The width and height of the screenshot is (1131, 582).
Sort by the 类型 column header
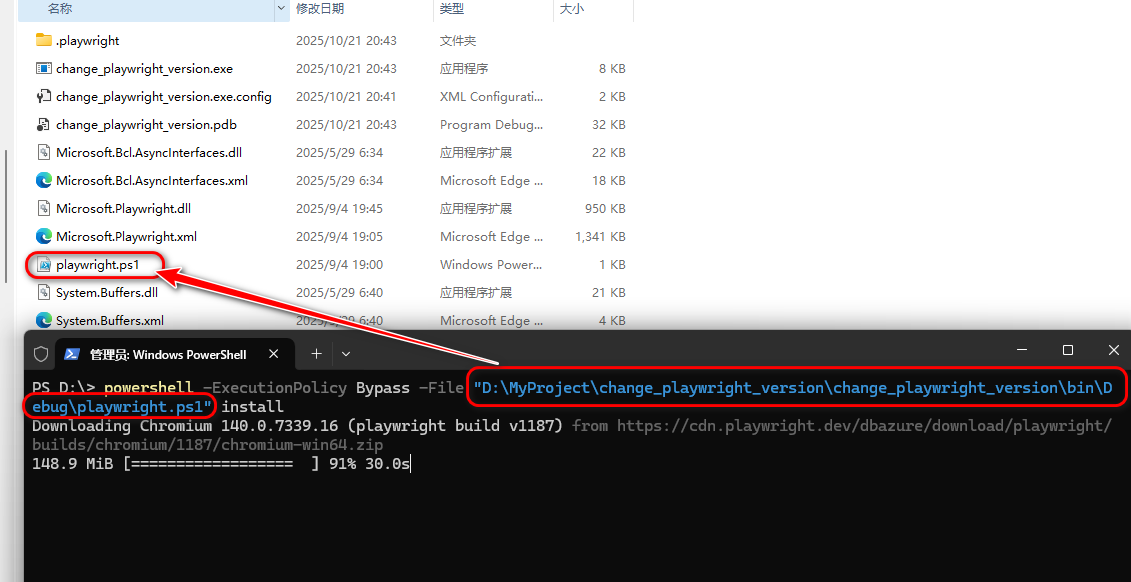(x=452, y=9)
